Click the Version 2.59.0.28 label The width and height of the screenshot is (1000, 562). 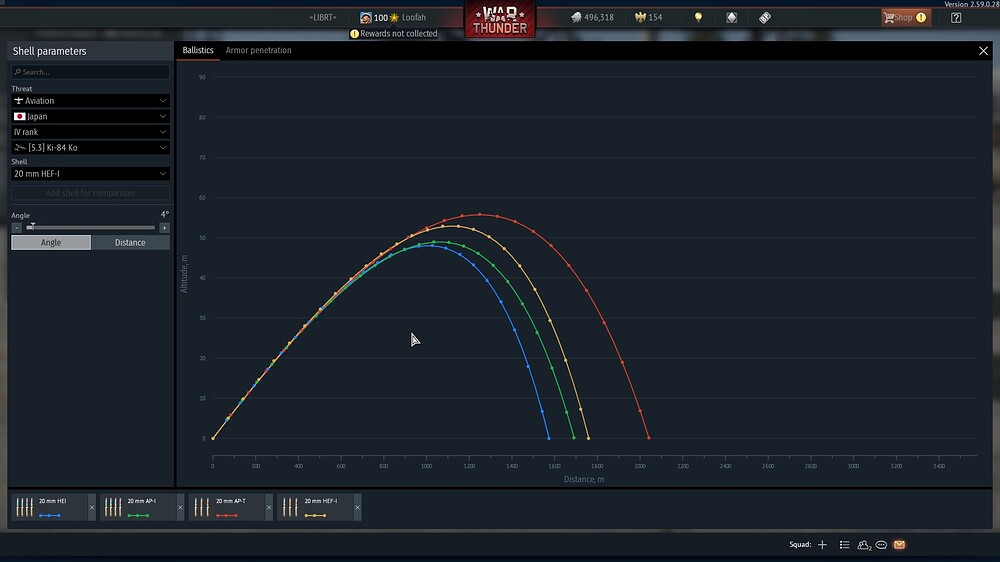(x=971, y=4)
